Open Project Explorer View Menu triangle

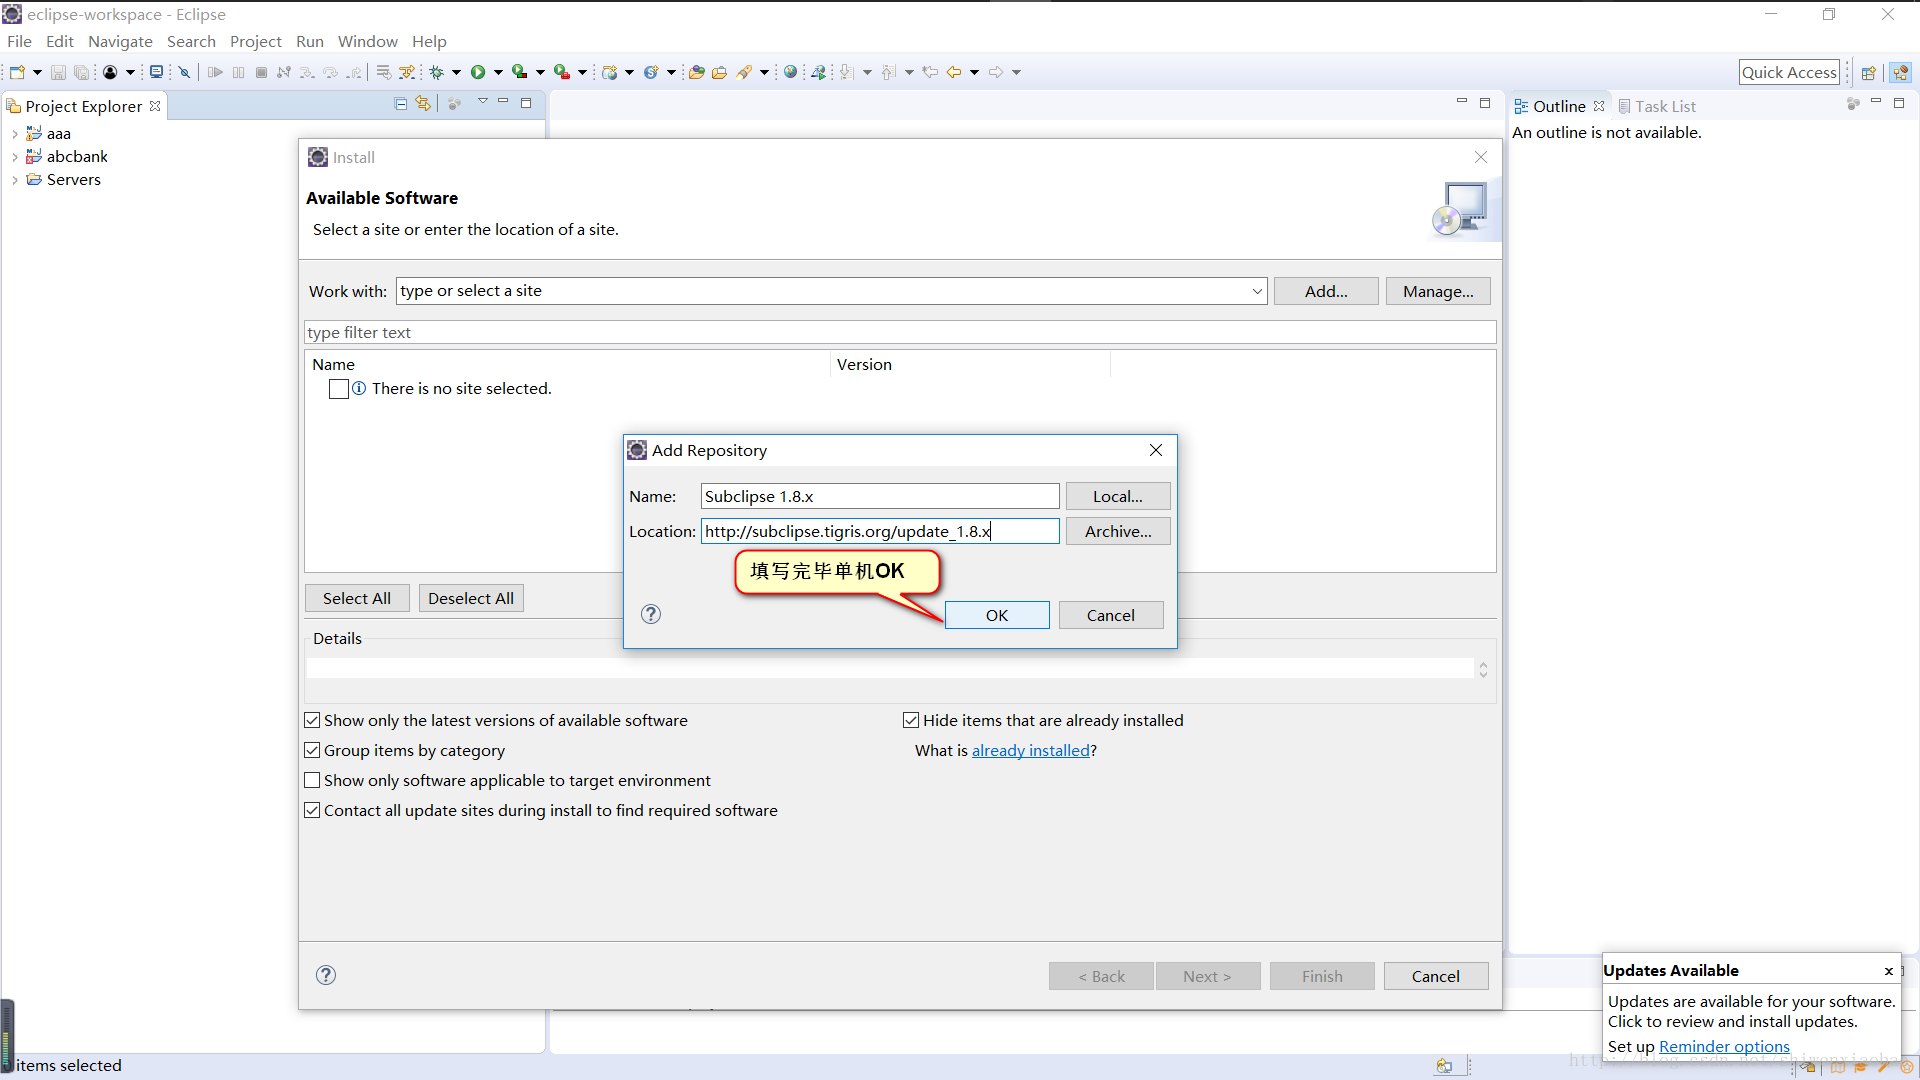tap(483, 101)
